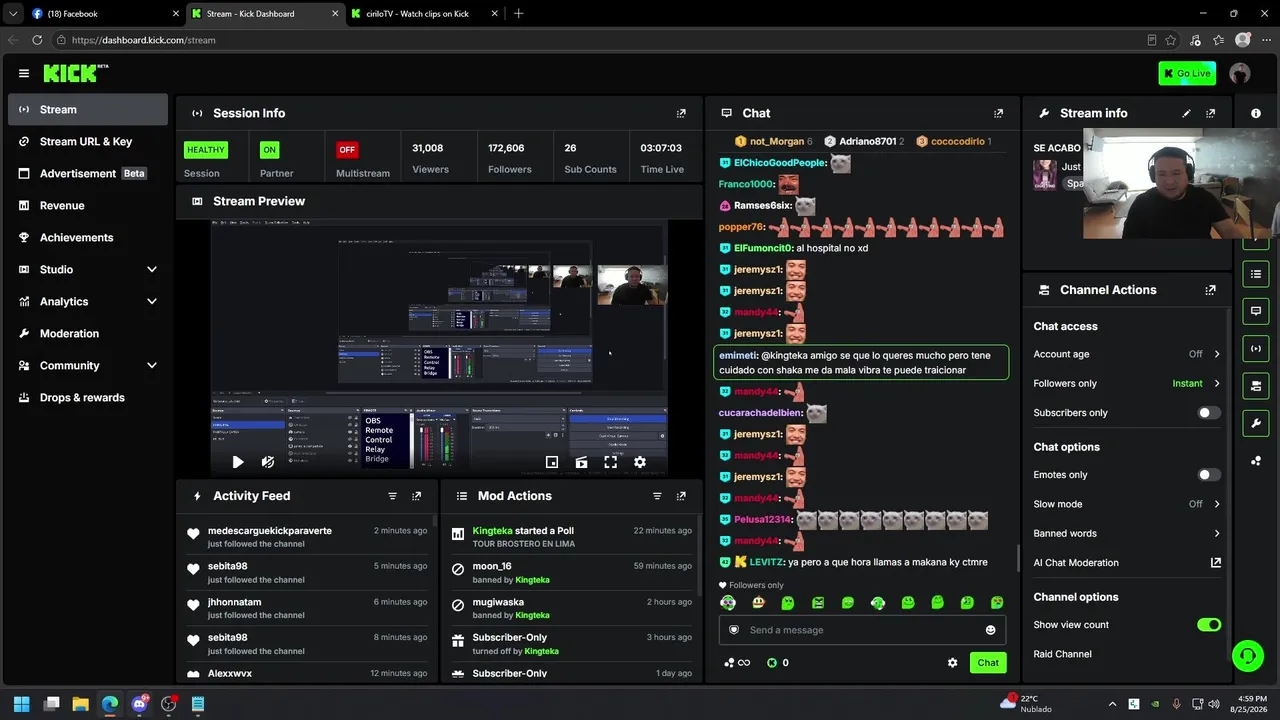Click Kingteka link in poll entry
The image size is (1280, 720).
[492, 531]
